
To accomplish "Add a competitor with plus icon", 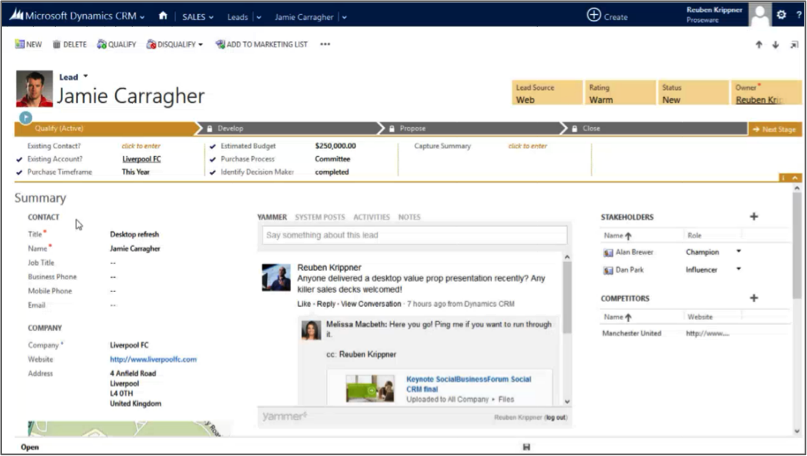I will coord(754,298).
